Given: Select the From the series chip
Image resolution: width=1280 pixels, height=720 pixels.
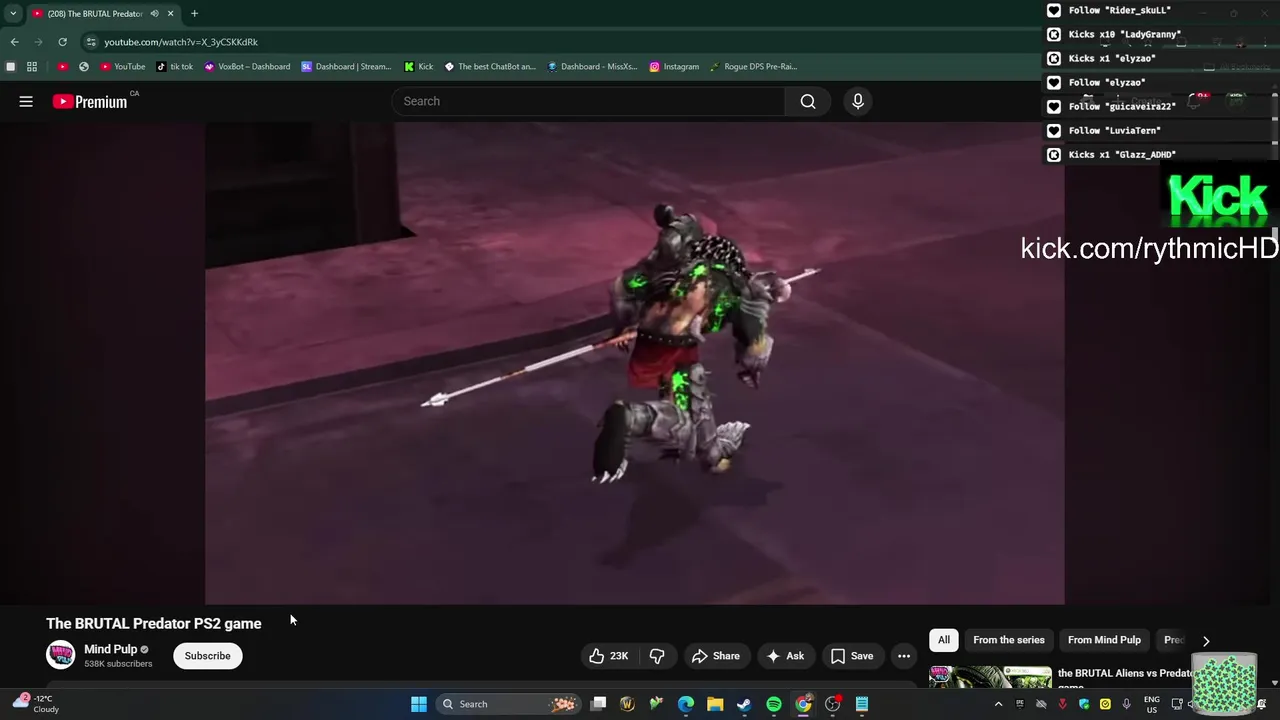Looking at the screenshot, I should point(1009,640).
